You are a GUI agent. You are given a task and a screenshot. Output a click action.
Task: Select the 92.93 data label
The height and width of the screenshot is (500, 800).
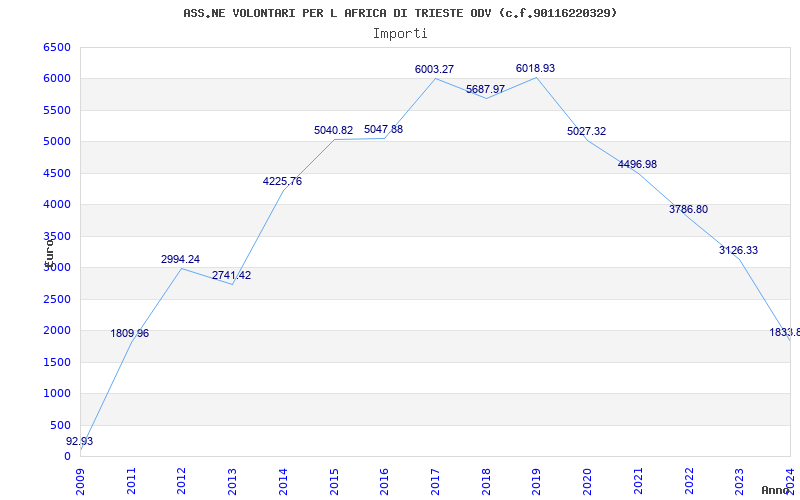point(80,441)
